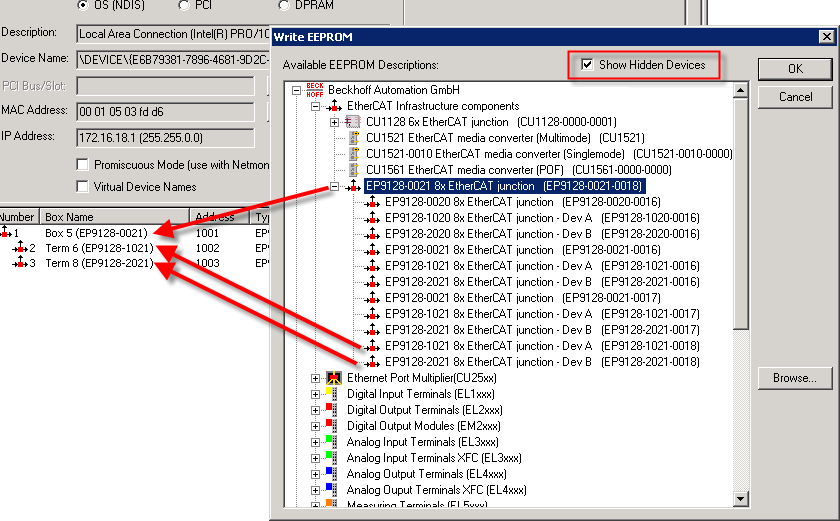This screenshot has height=521, width=840.
Task: Click the EP9128-0021-0017 junction icon
Action: (x=372, y=299)
